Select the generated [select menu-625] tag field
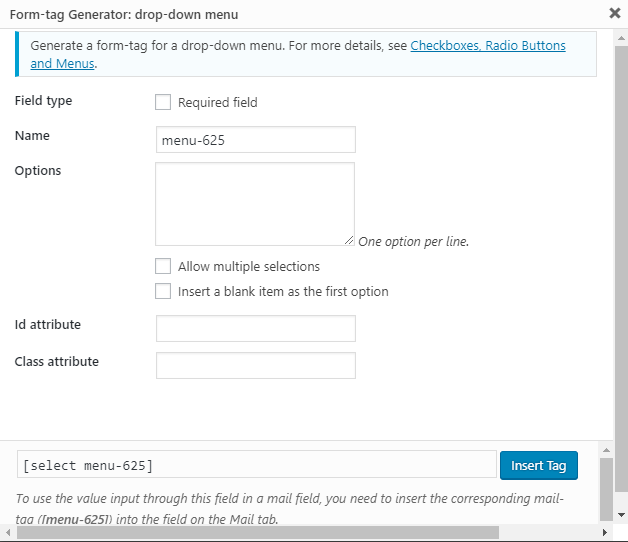This screenshot has width=628, height=542. 256,465
